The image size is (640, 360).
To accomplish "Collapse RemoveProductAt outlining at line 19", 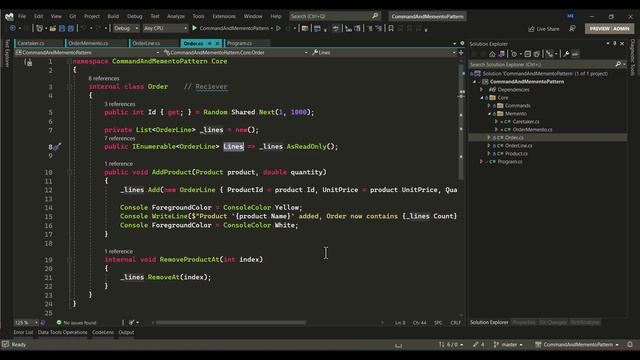I will pos(69,260).
